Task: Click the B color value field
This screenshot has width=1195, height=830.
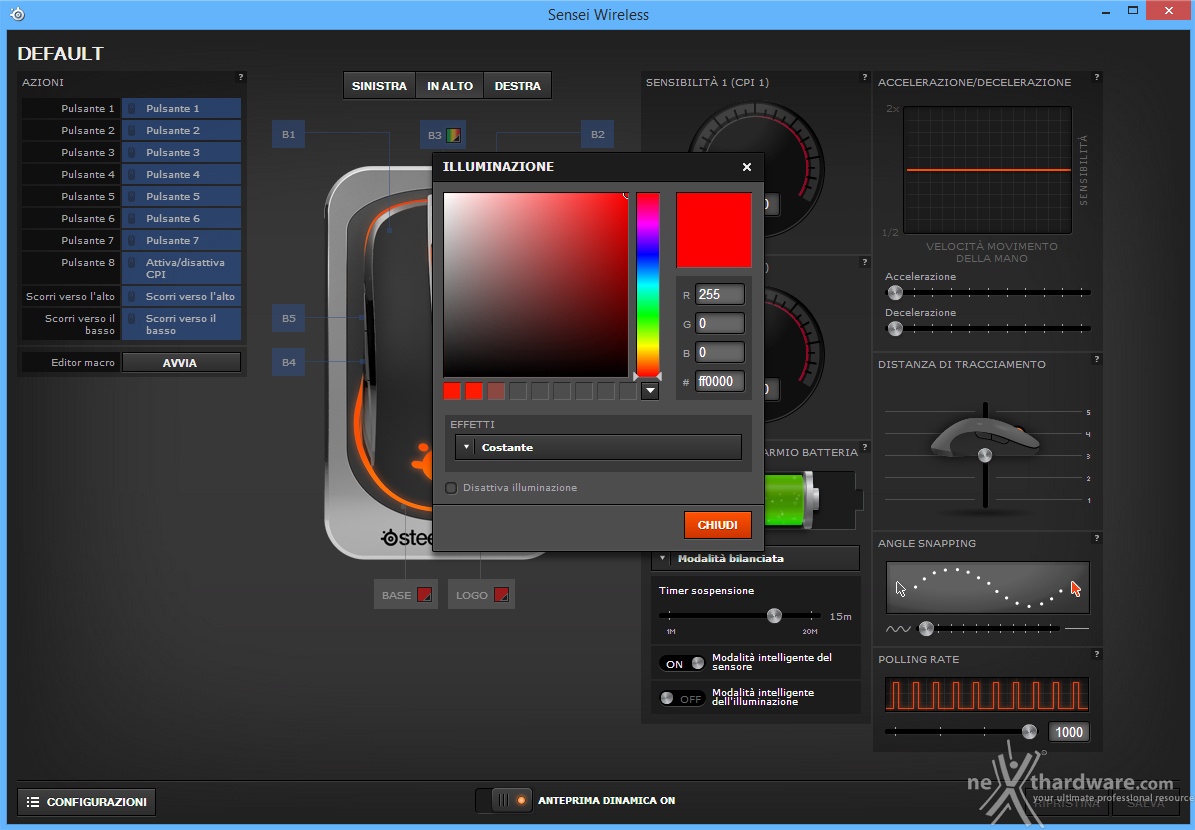Action: [719, 353]
